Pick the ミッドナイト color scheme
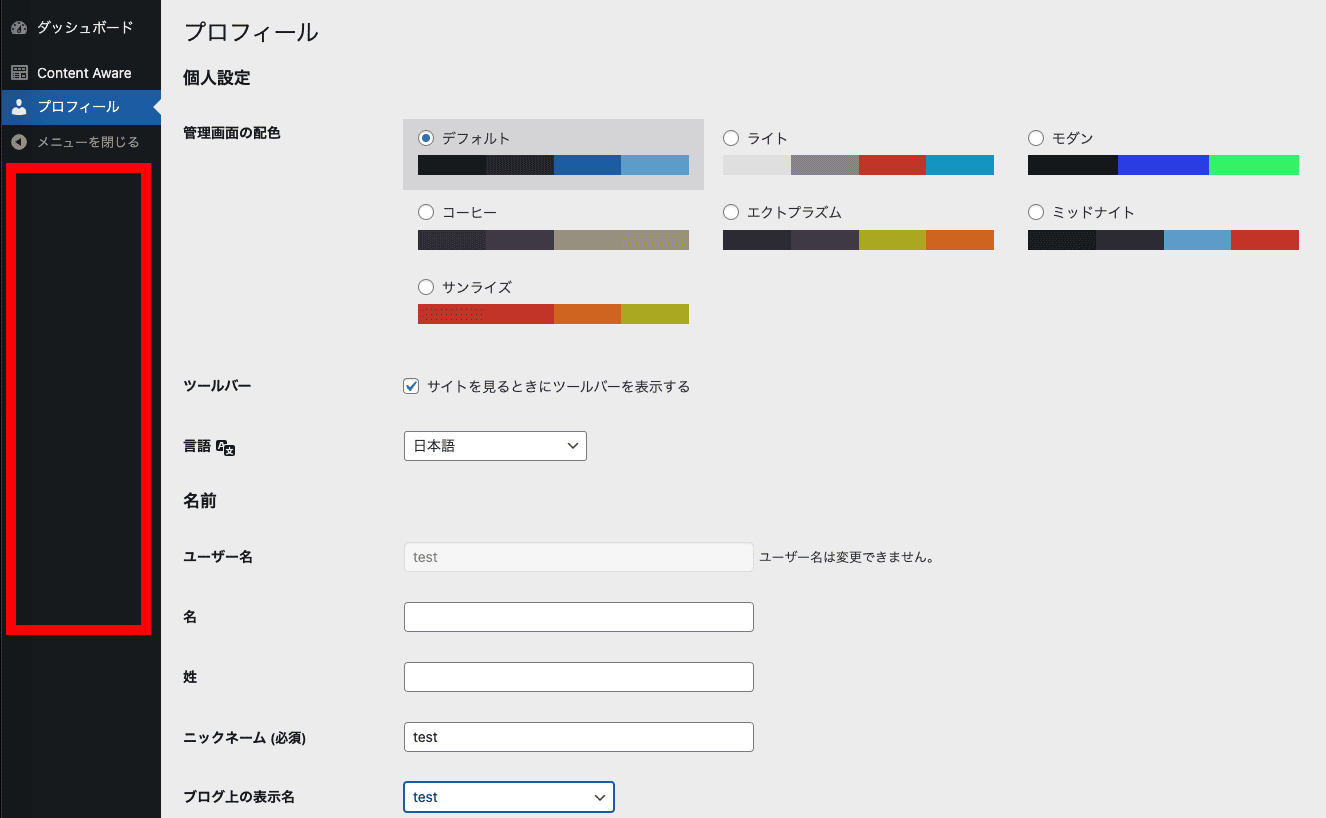1326x818 pixels. click(x=1035, y=212)
